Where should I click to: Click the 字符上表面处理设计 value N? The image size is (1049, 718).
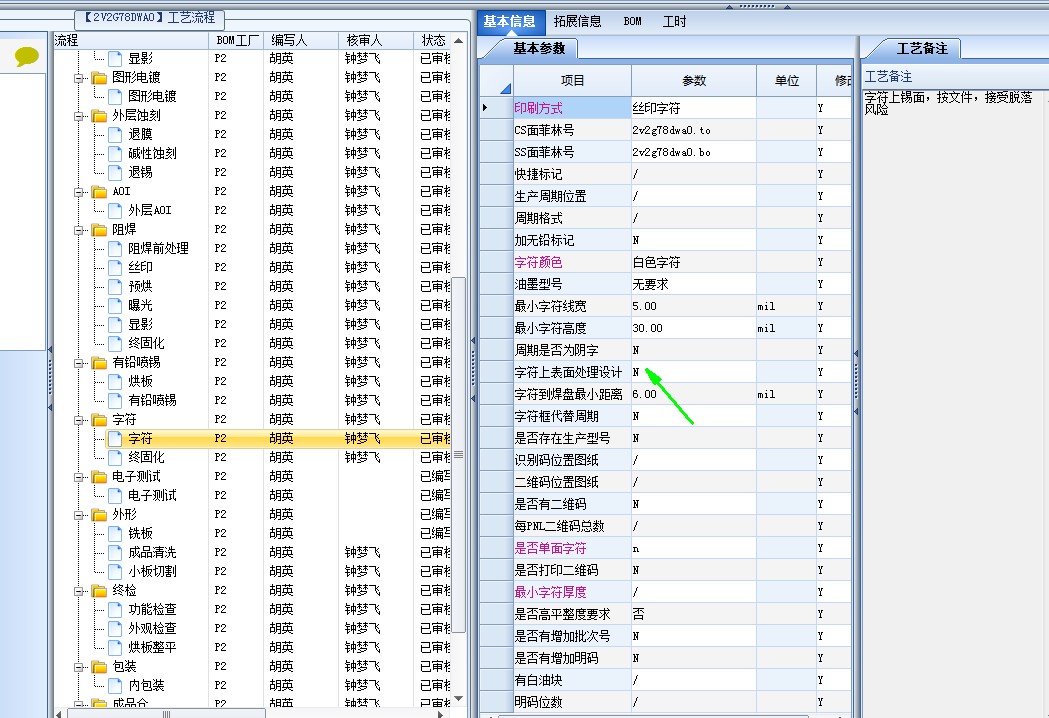coord(694,372)
